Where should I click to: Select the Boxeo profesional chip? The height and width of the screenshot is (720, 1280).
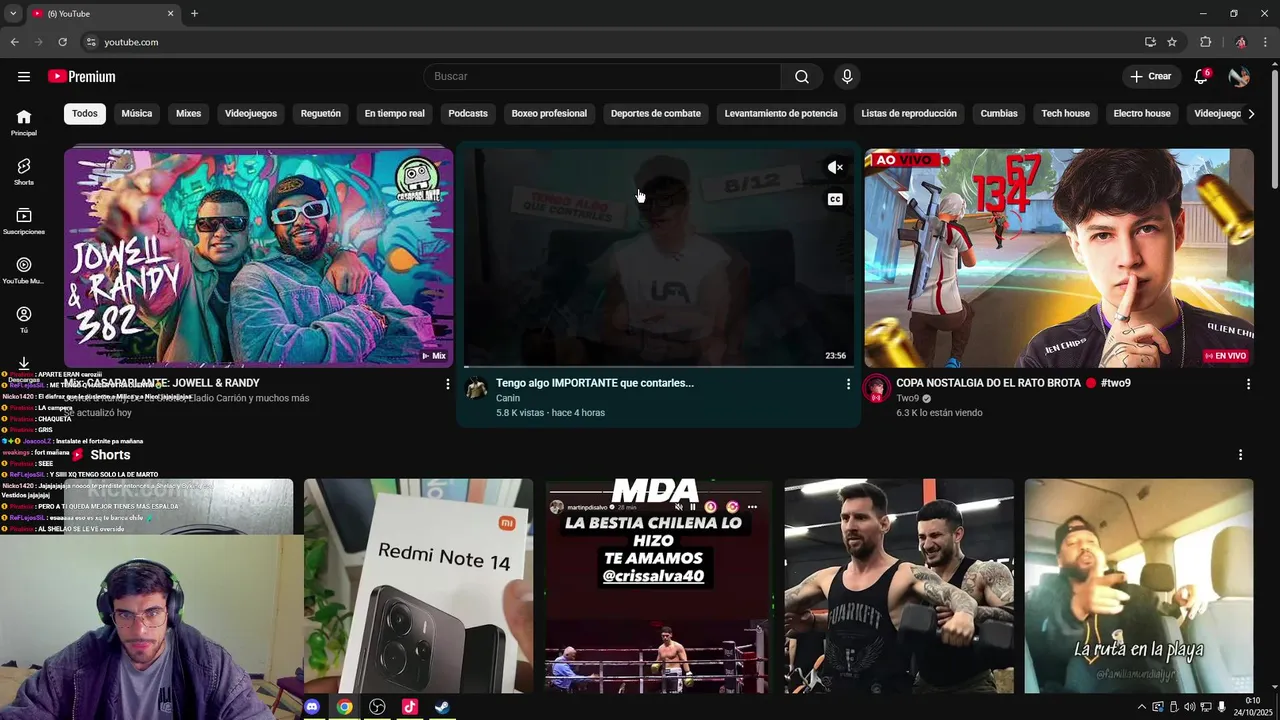click(549, 114)
